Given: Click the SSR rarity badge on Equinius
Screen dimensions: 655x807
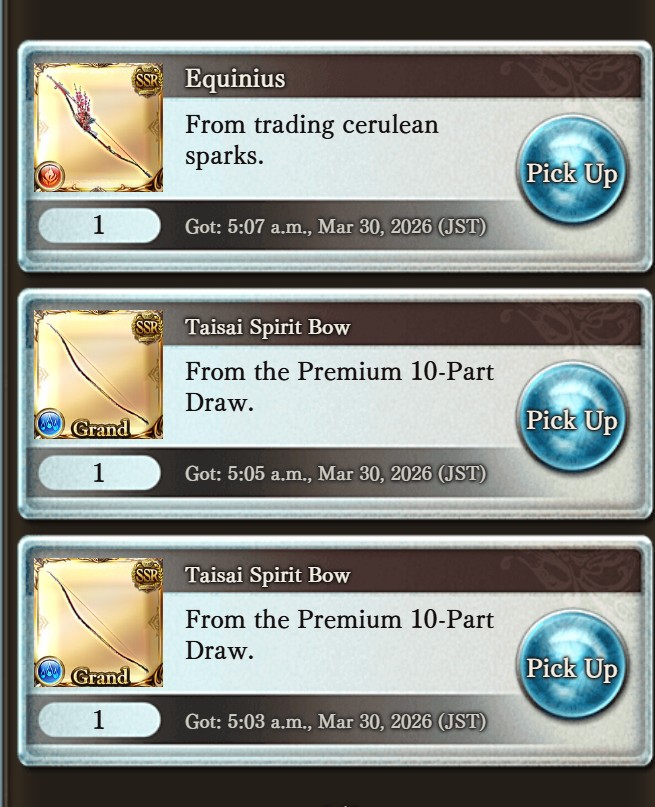Looking at the screenshot, I should (x=148, y=80).
